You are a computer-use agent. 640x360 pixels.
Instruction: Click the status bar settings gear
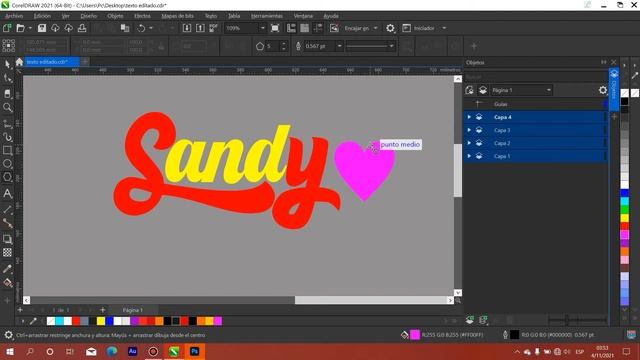pos(8,335)
